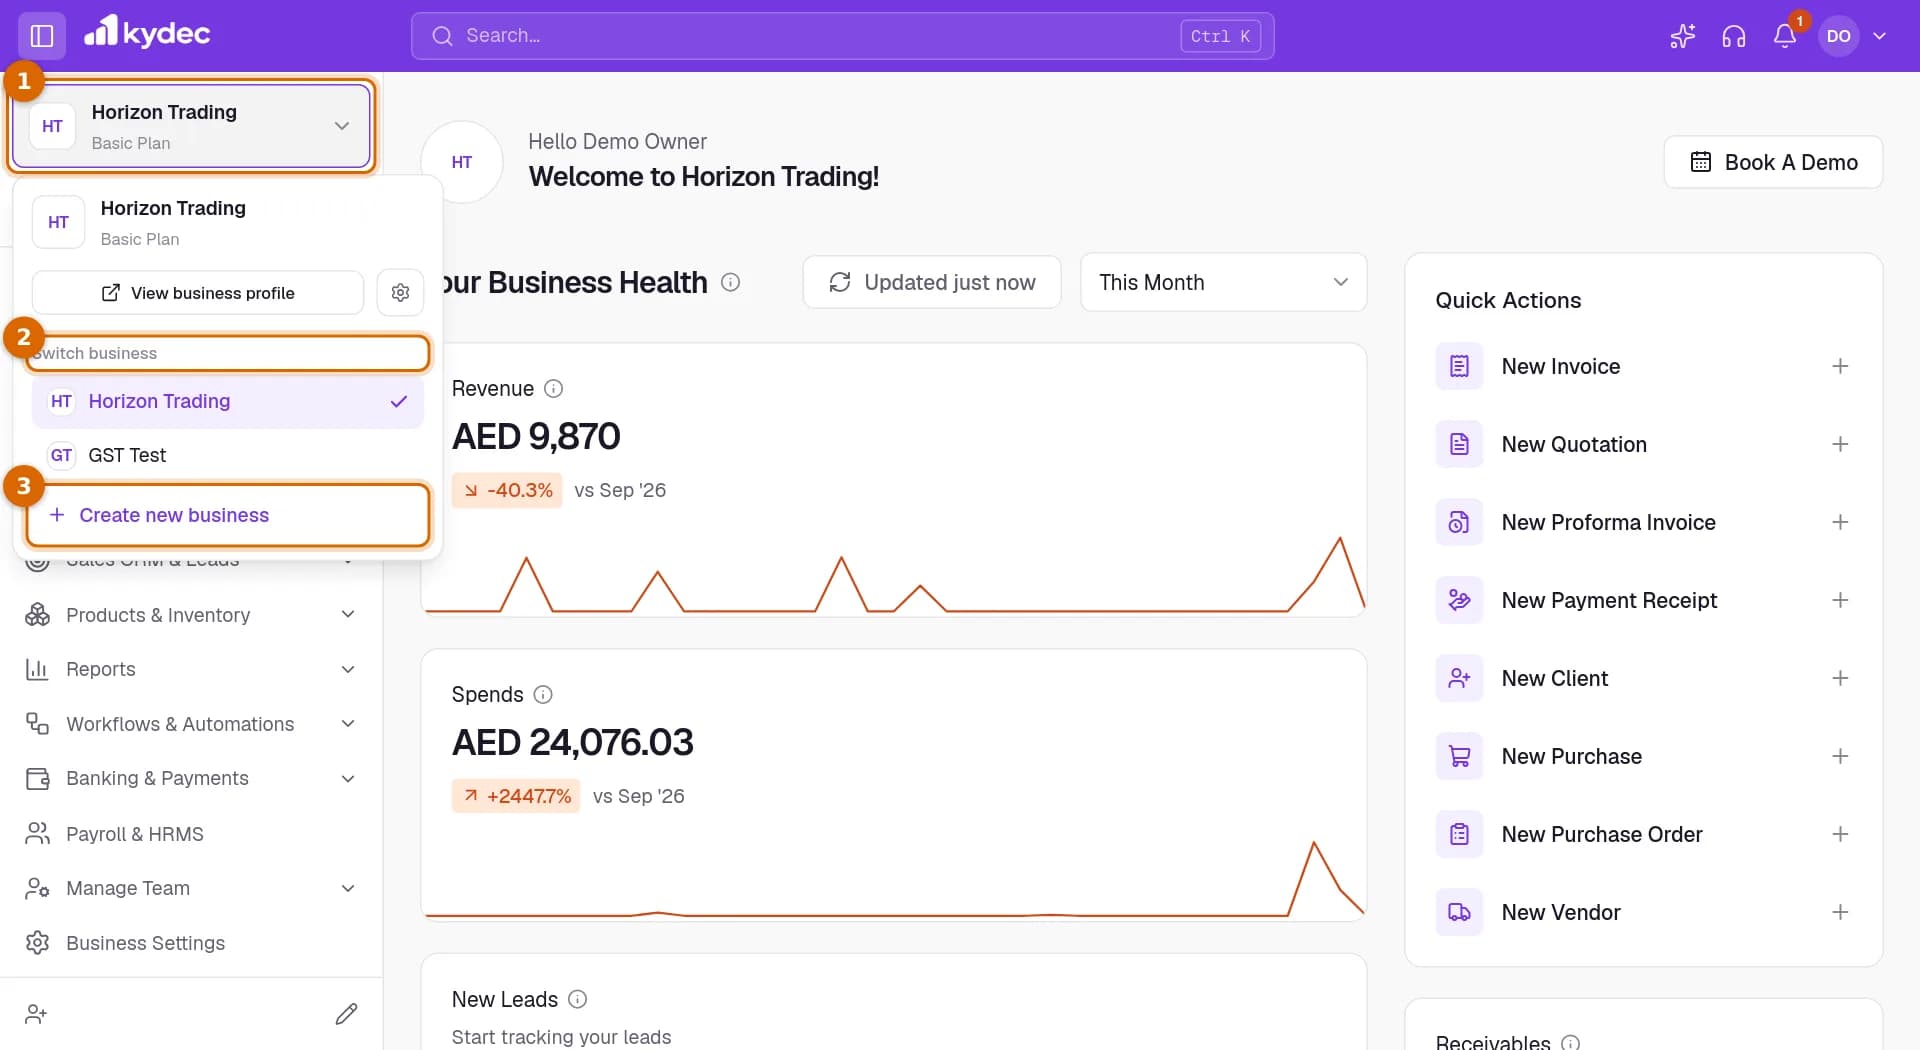1920x1050 pixels.
Task: Click the Spends info icon
Action: pyautogui.click(x=543, y=695)
